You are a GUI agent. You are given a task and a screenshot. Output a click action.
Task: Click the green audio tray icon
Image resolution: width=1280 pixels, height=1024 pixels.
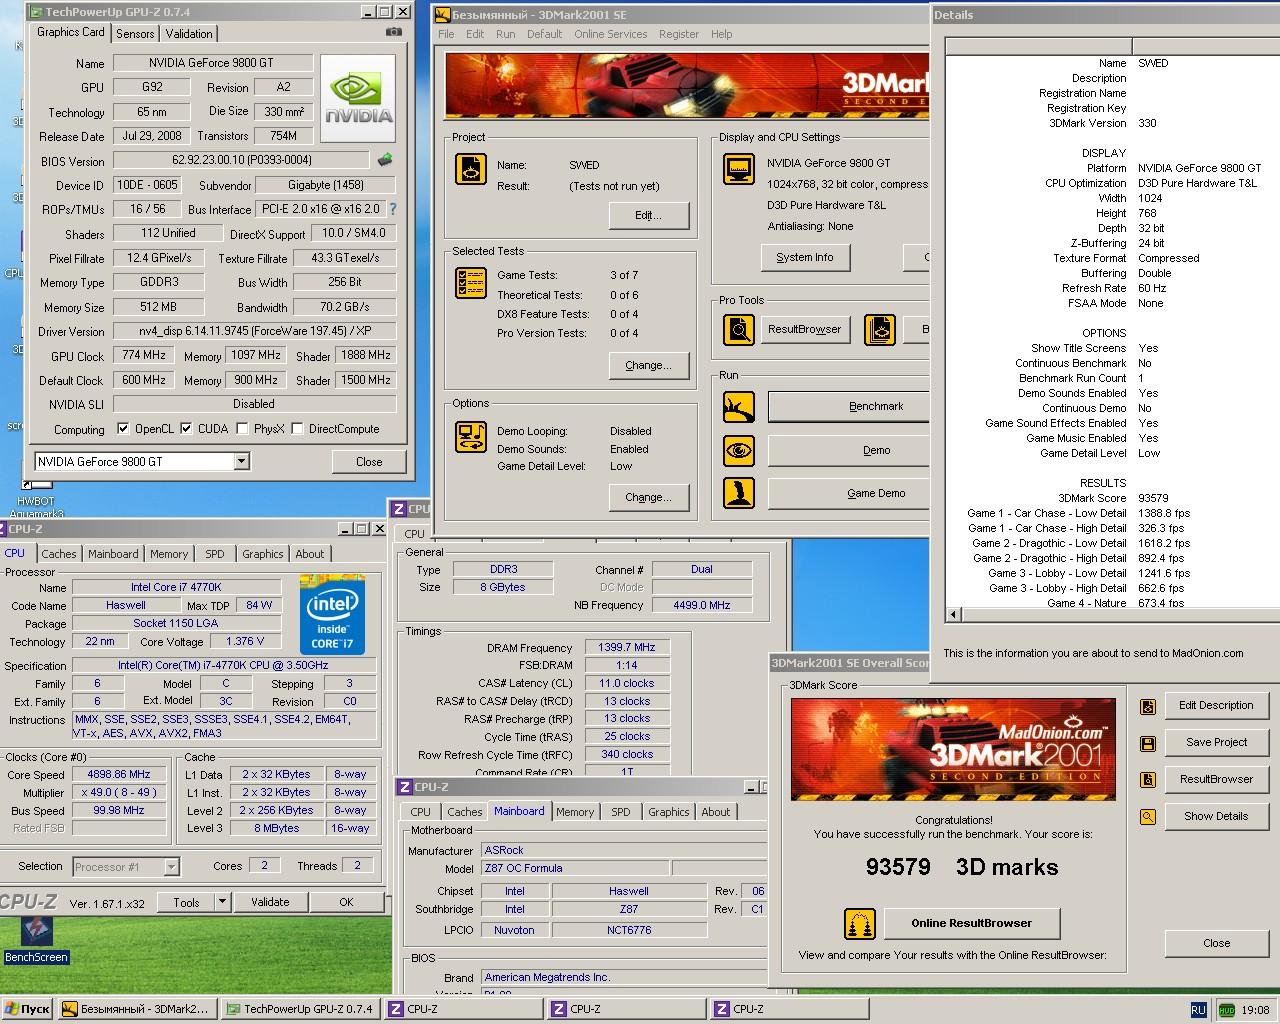click(x=1226, y=1010)
